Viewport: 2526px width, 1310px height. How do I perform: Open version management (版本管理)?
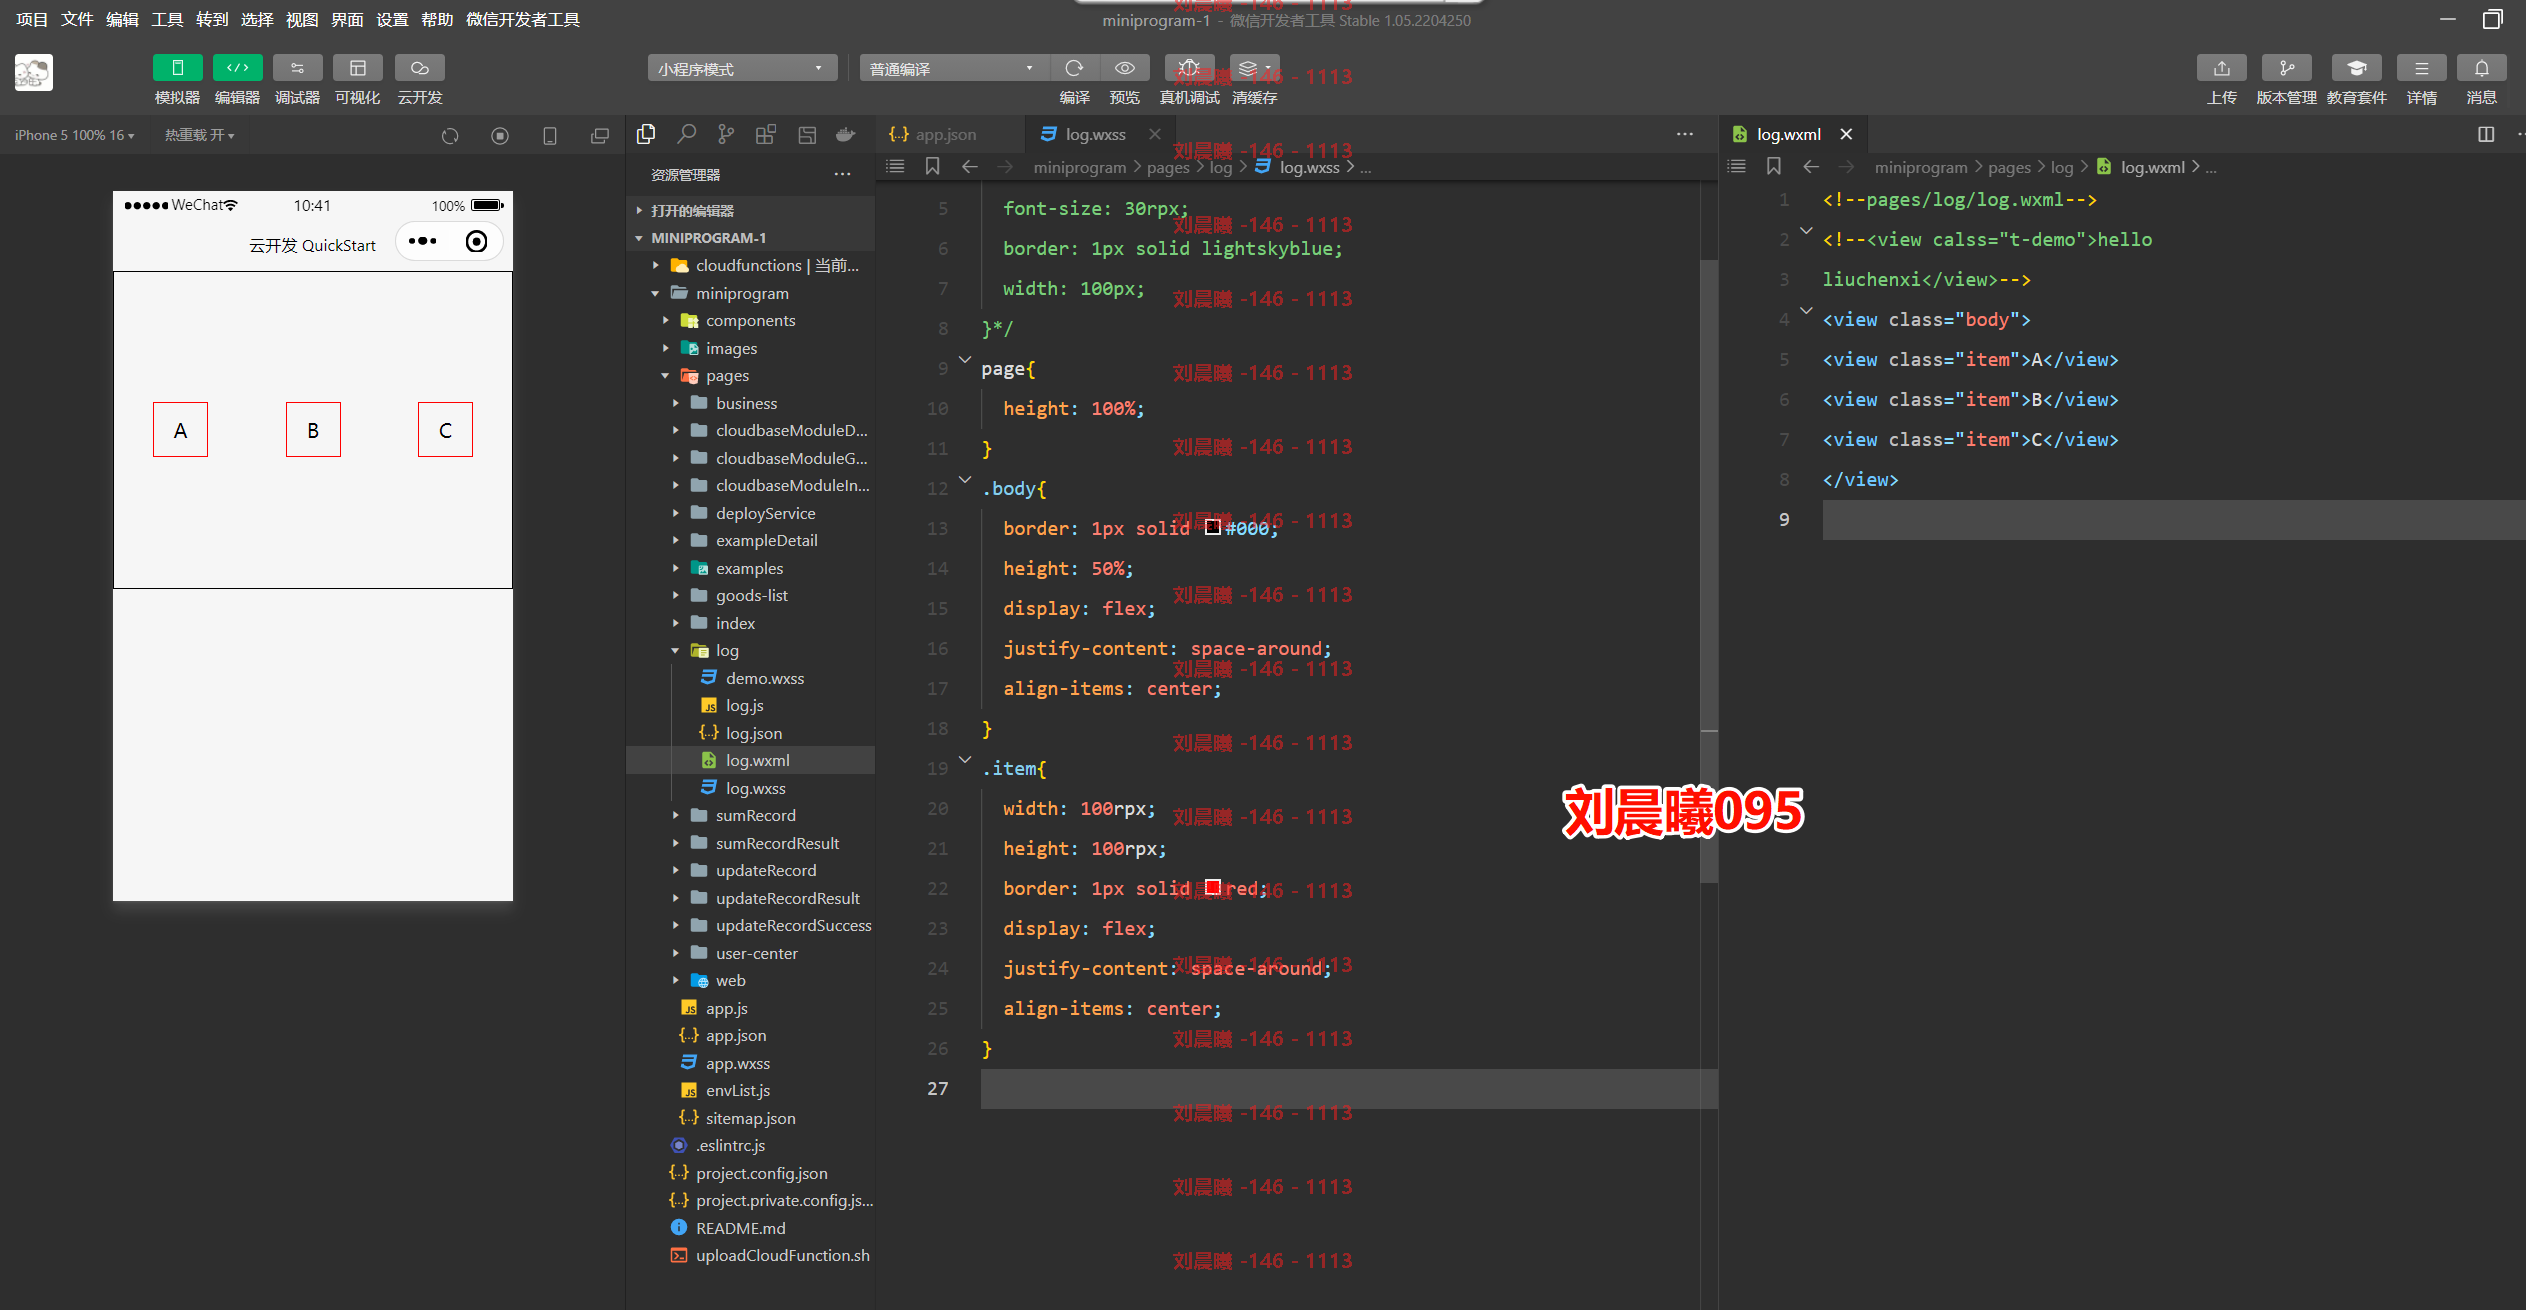coord(2286,68)
